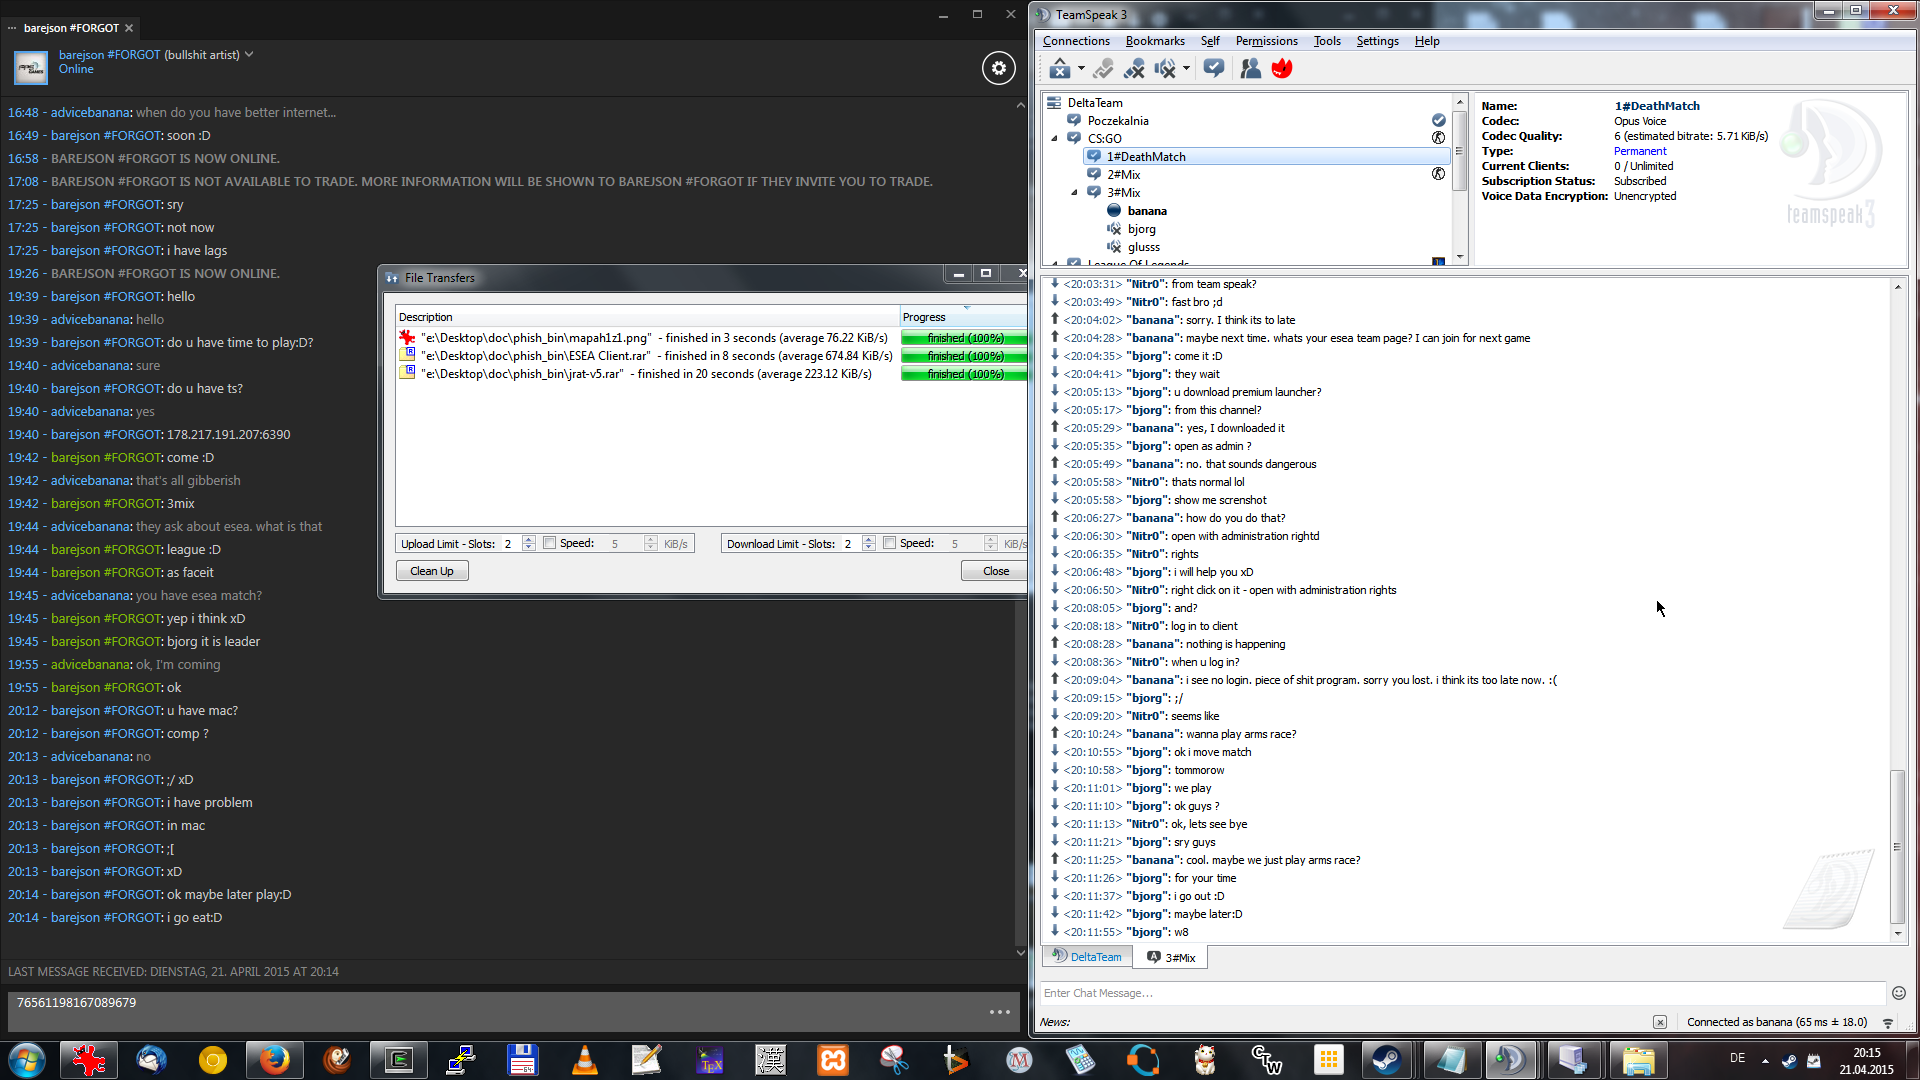Click the red Overwolf icon

1282,68
